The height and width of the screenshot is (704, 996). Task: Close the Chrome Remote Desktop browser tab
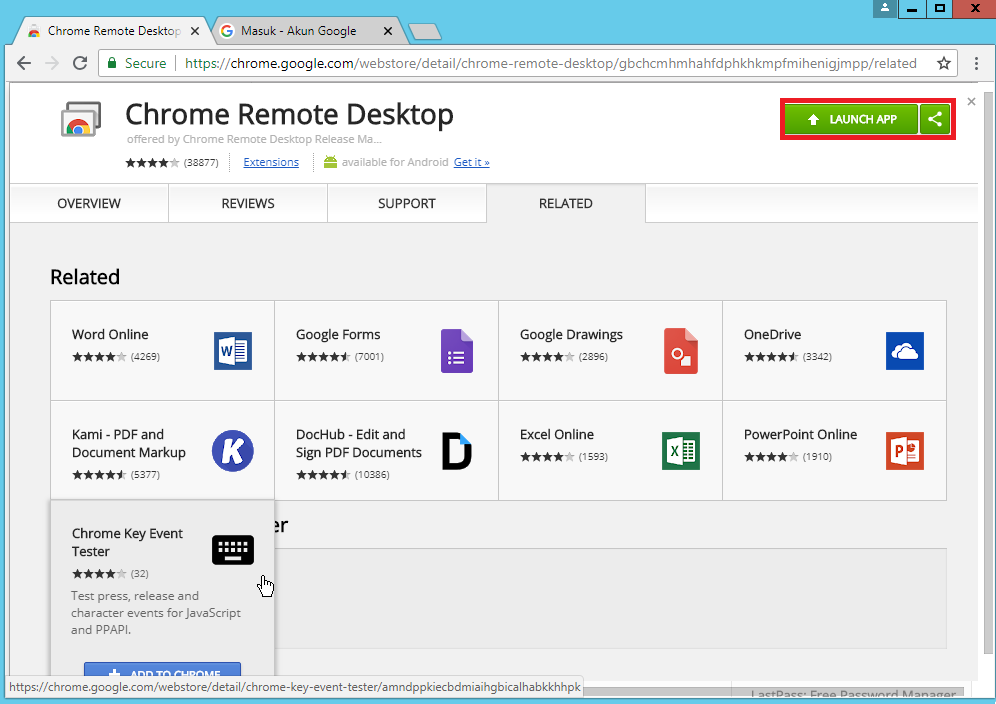pos(195,31)
